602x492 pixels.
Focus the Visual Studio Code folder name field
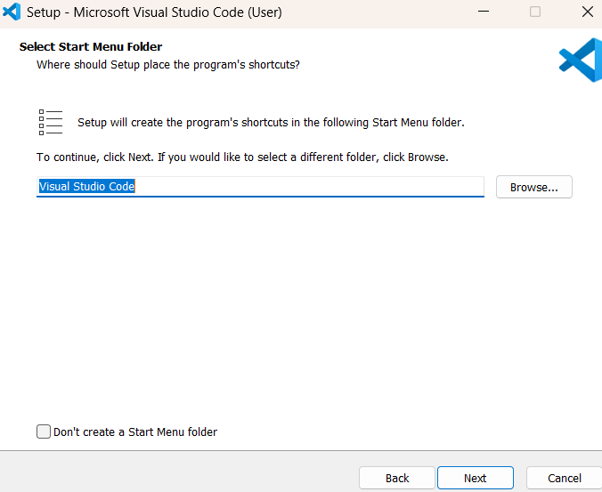[260, 187]
